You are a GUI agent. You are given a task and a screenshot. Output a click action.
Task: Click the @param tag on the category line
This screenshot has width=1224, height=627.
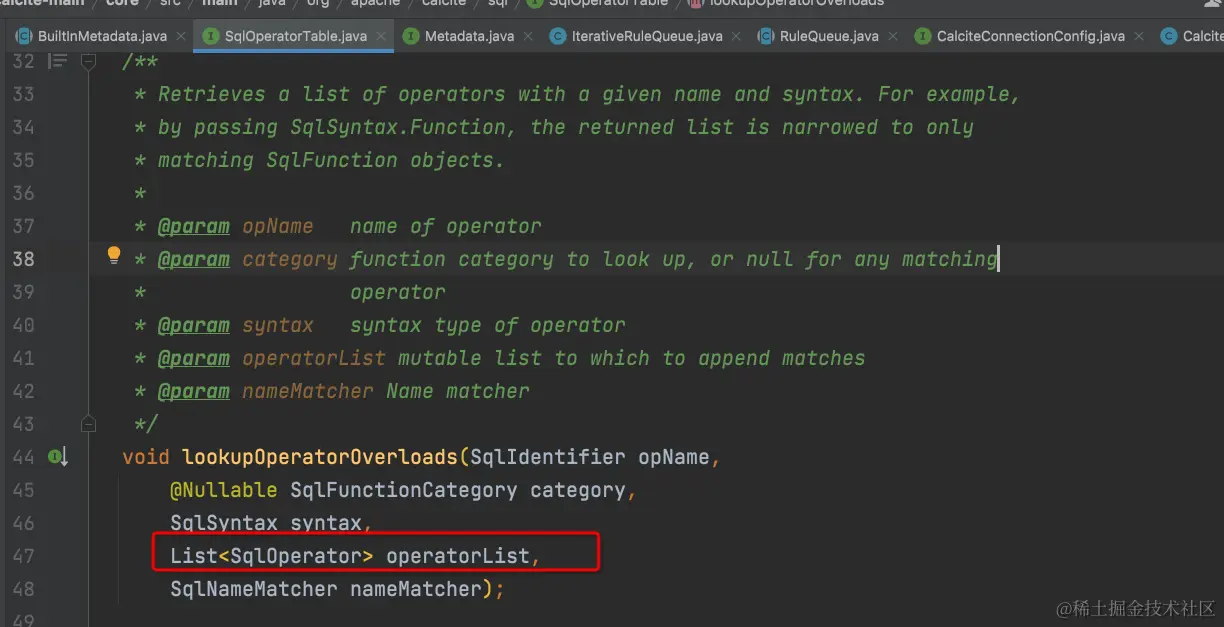click(194, 259)
